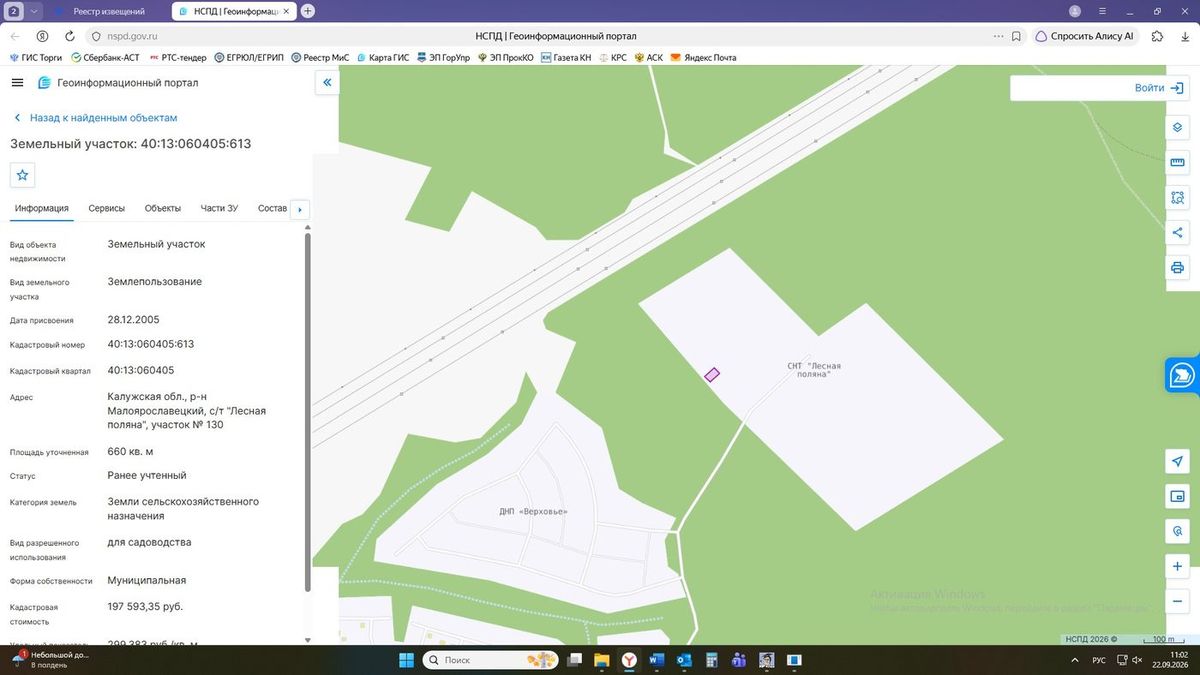Image resolution: width=1200 pixels, height=675 pixels.
Task: Click the information panel vertical scrollbar
Action: click(x=307, y=412)
